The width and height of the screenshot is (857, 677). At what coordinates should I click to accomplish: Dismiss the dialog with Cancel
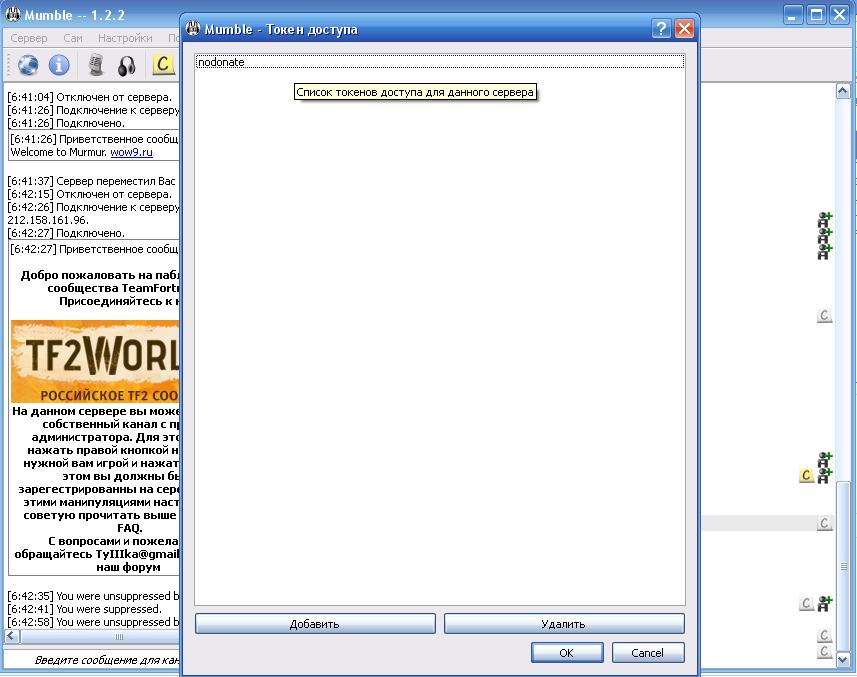(648, 652)
